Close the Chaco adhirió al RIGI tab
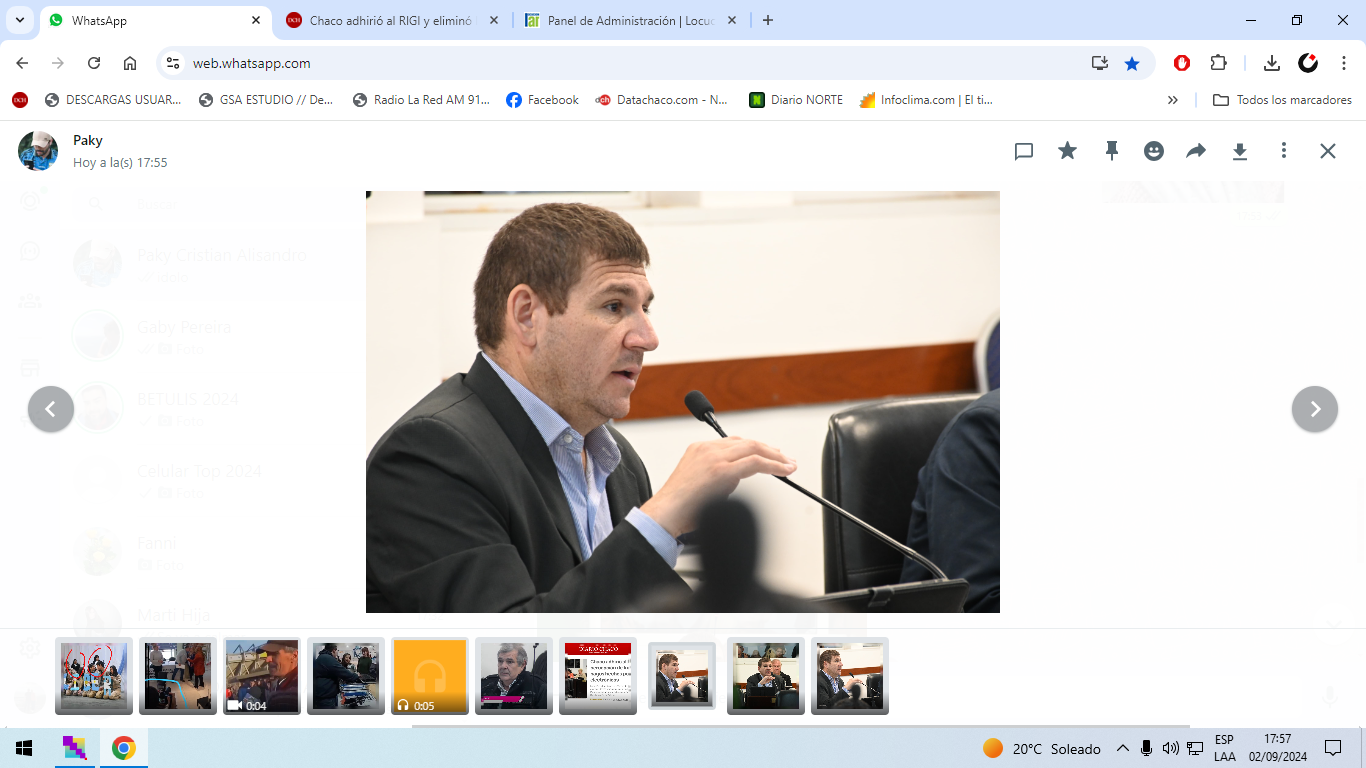Viewport: 1366px width, 768px height. (494, 20)
